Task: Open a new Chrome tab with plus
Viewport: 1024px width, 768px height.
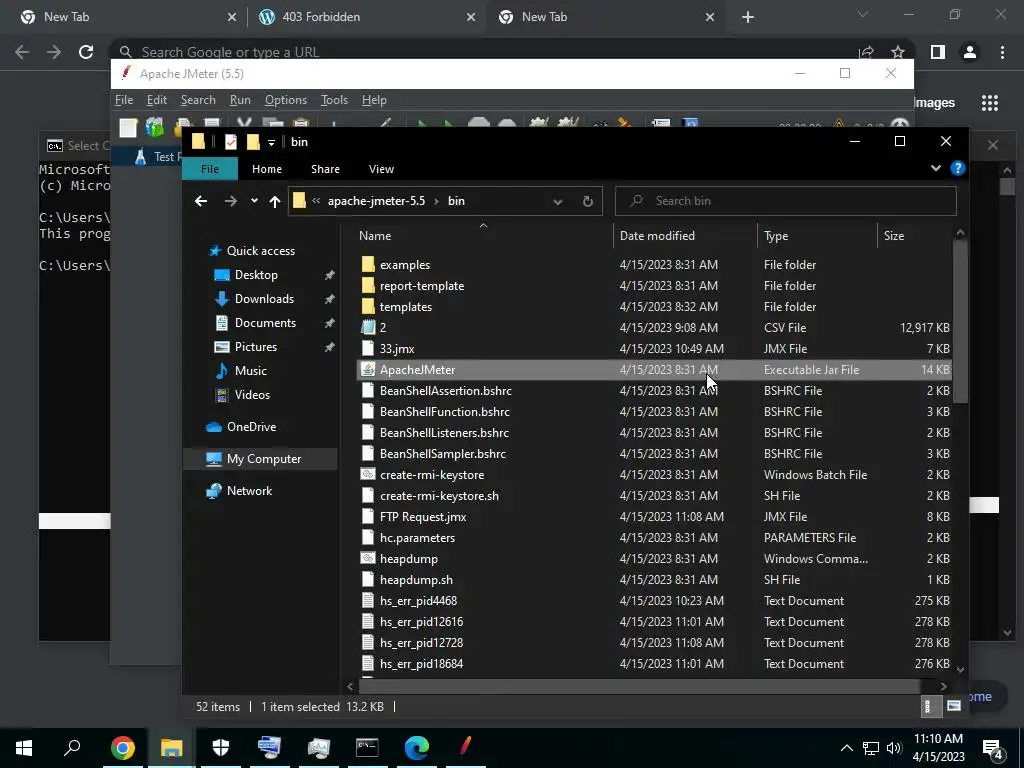Action: (748, 17)
